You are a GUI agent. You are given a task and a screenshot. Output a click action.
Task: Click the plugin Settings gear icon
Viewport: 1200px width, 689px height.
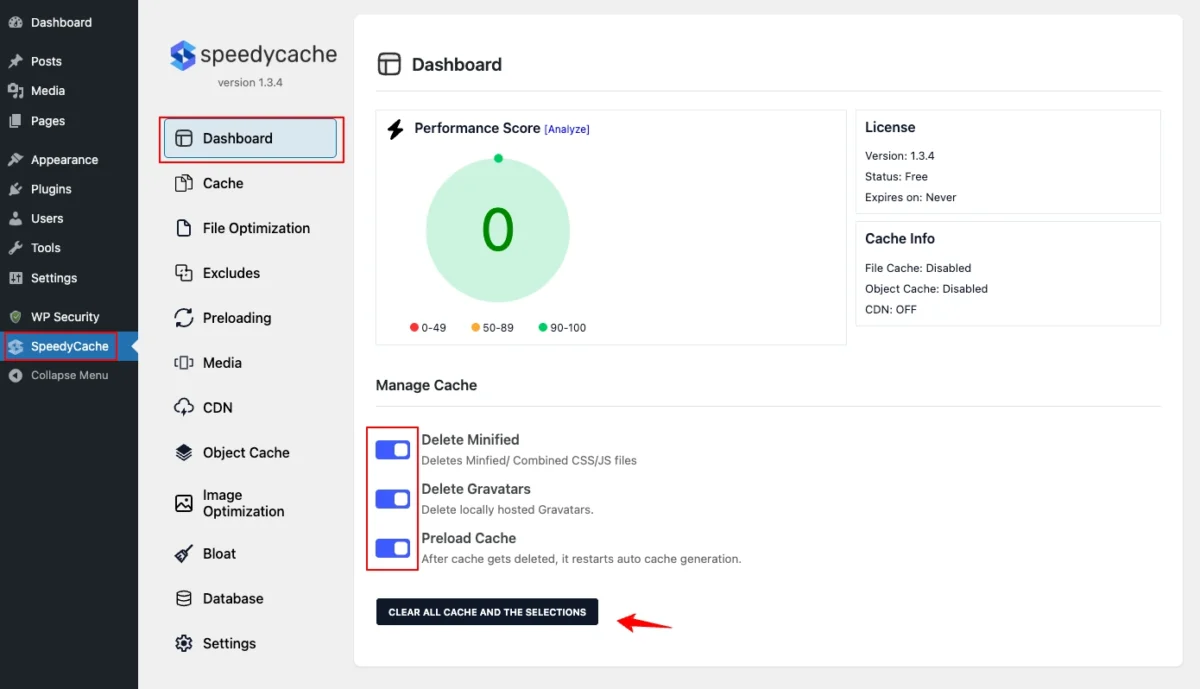point(184,643)
